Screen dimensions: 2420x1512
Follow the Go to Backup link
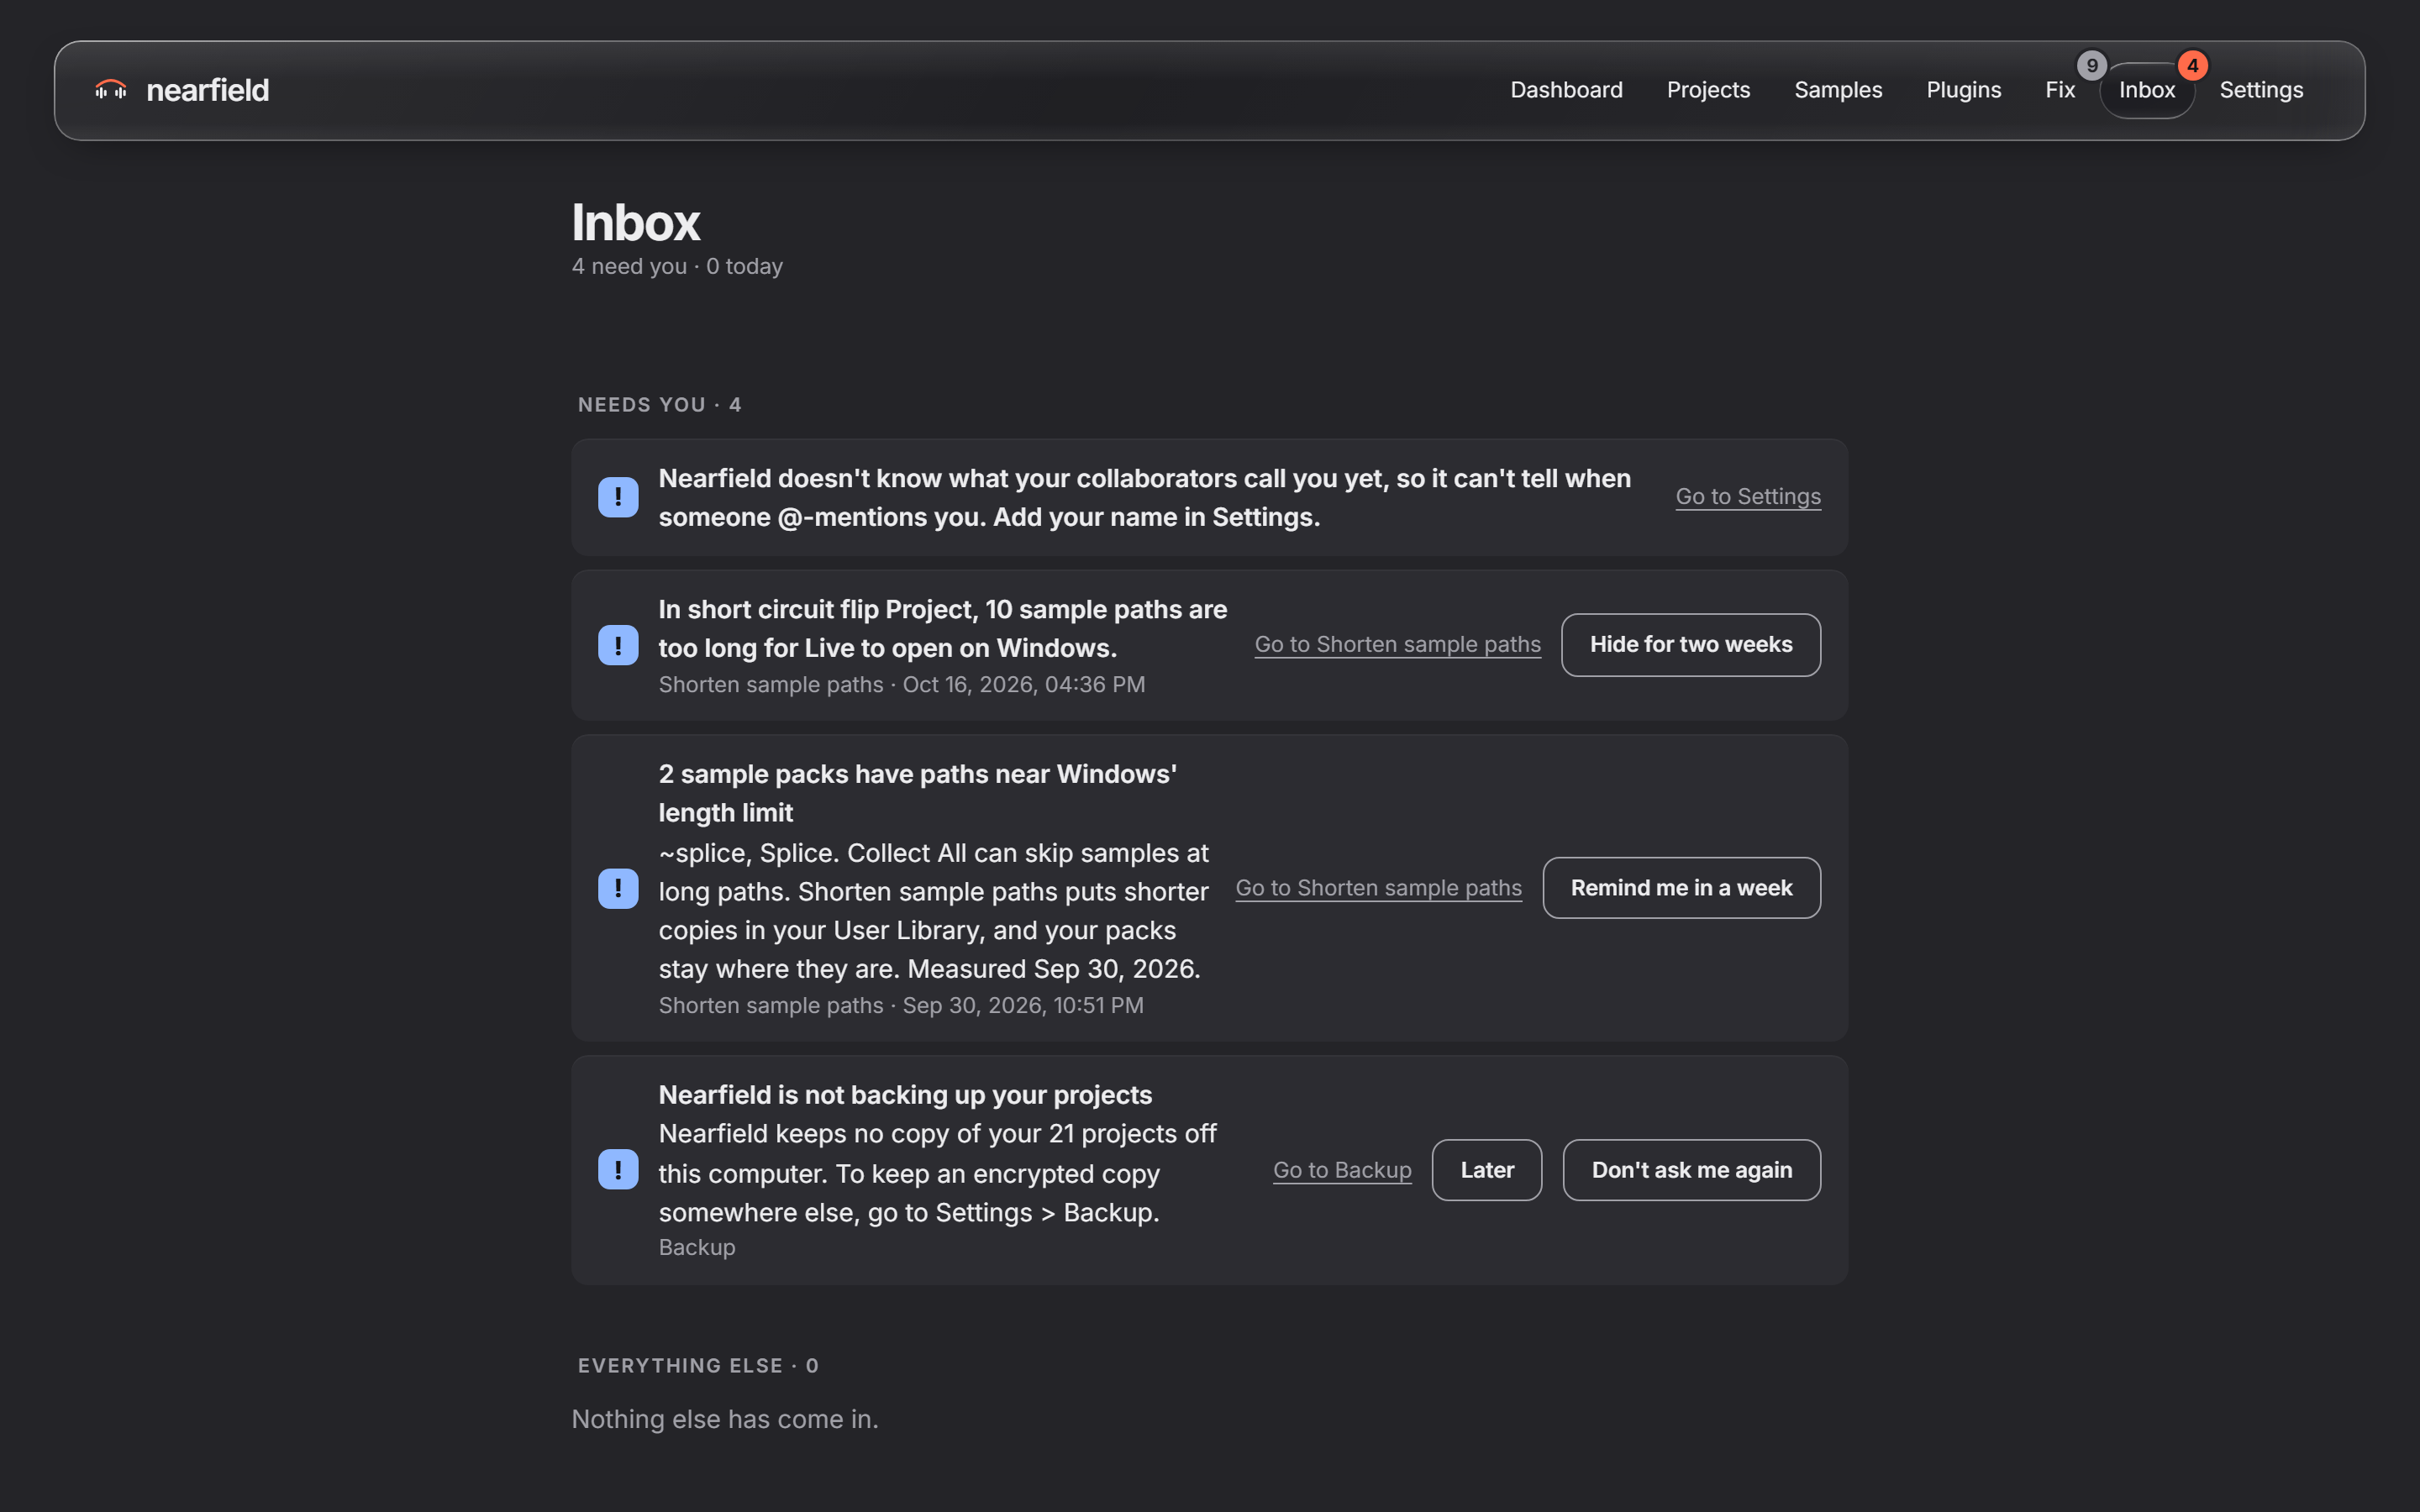[1342, 1170]
